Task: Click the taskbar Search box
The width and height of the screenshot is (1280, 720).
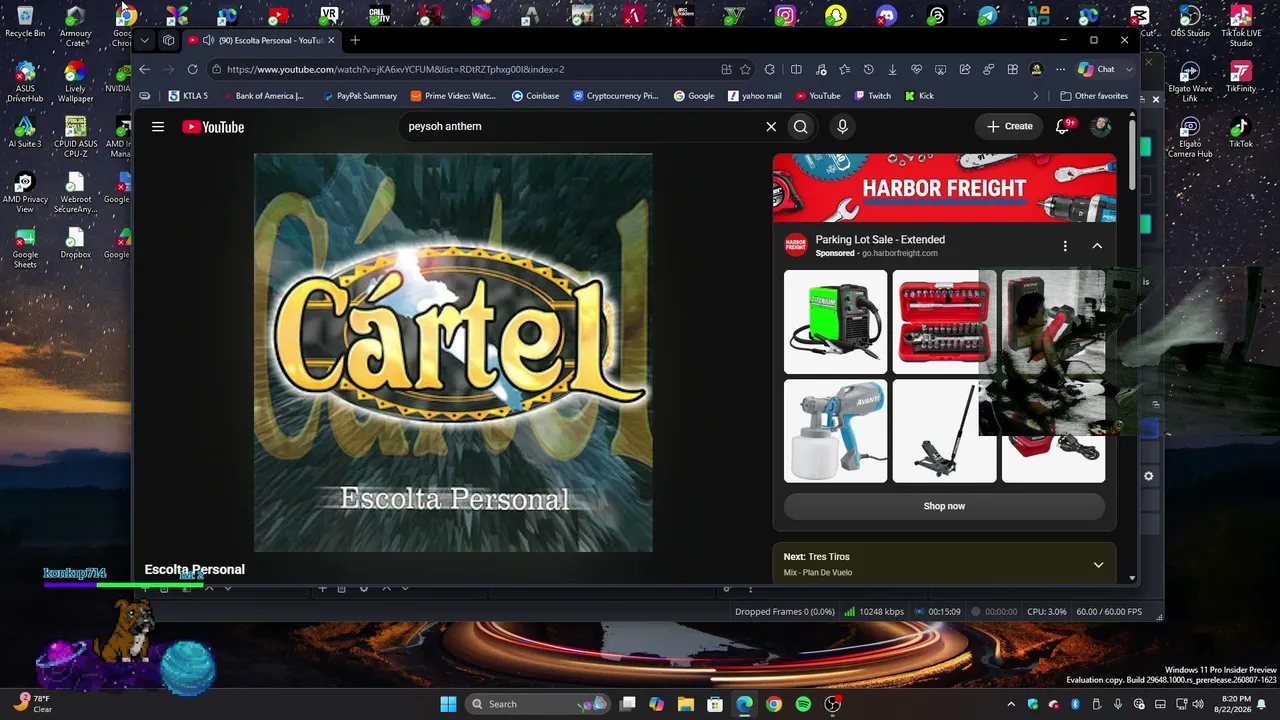Action: pos(539,704)
